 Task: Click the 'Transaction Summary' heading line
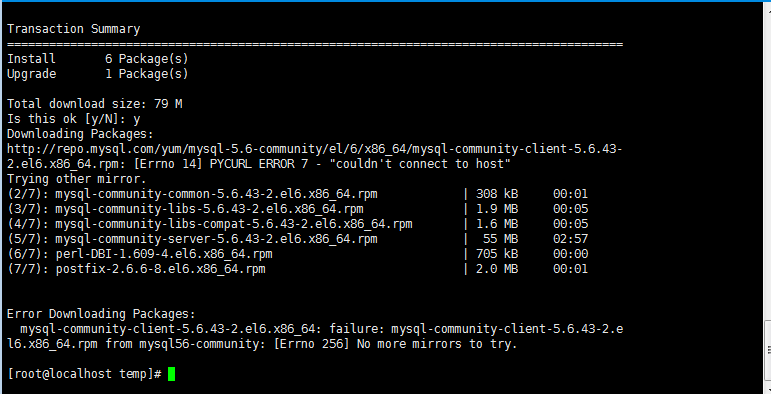tap(73, 29)
